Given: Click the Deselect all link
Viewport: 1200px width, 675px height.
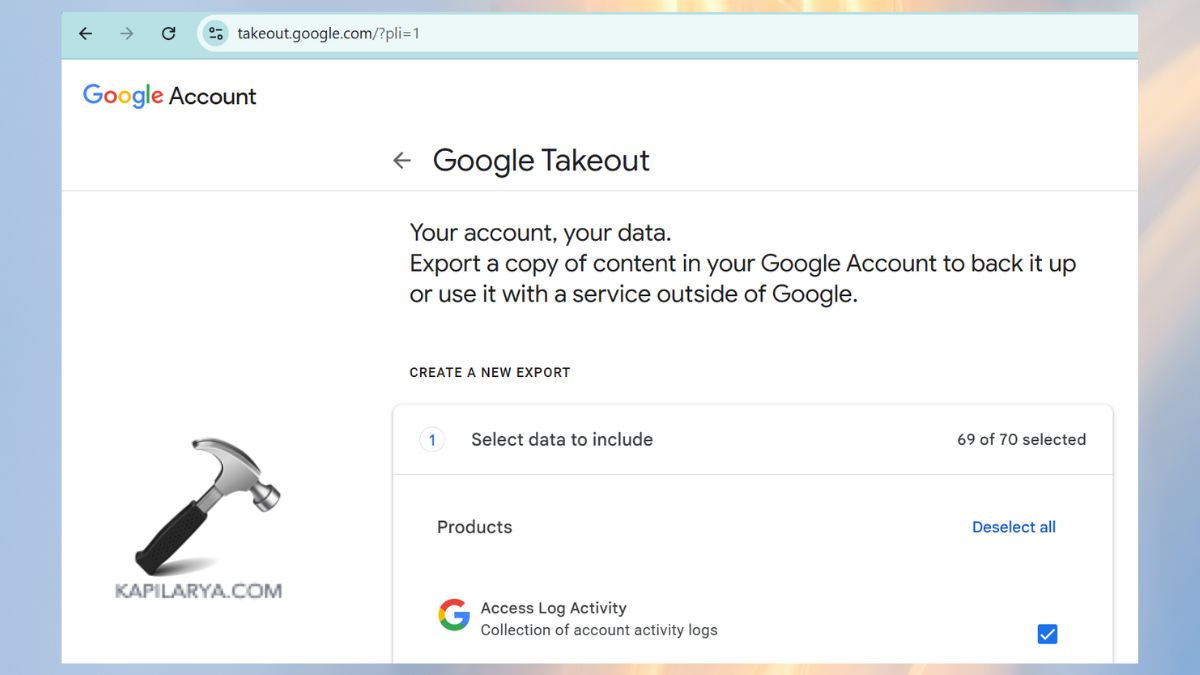Looking at the screenshot, I should (x=1014, y=527).
